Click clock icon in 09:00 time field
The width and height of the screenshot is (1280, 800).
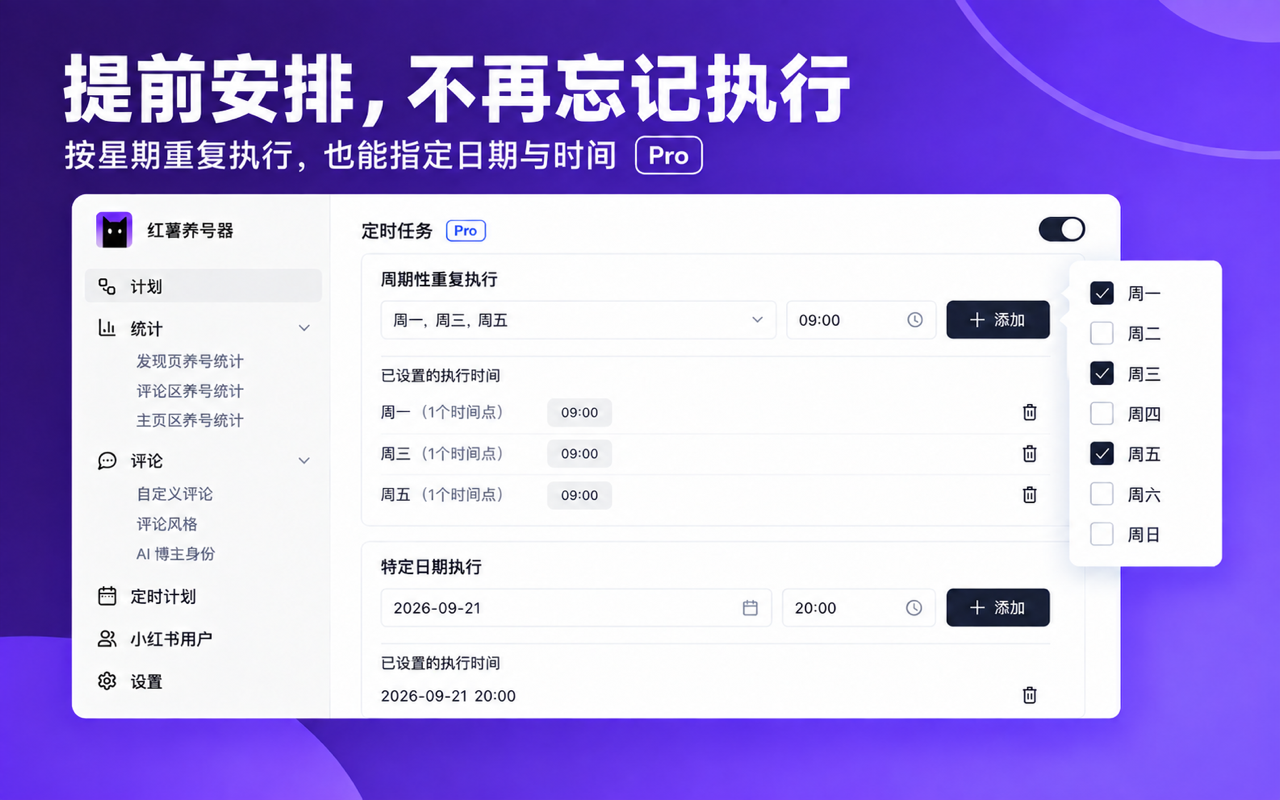pyautogui.click(x=915, y=320)
